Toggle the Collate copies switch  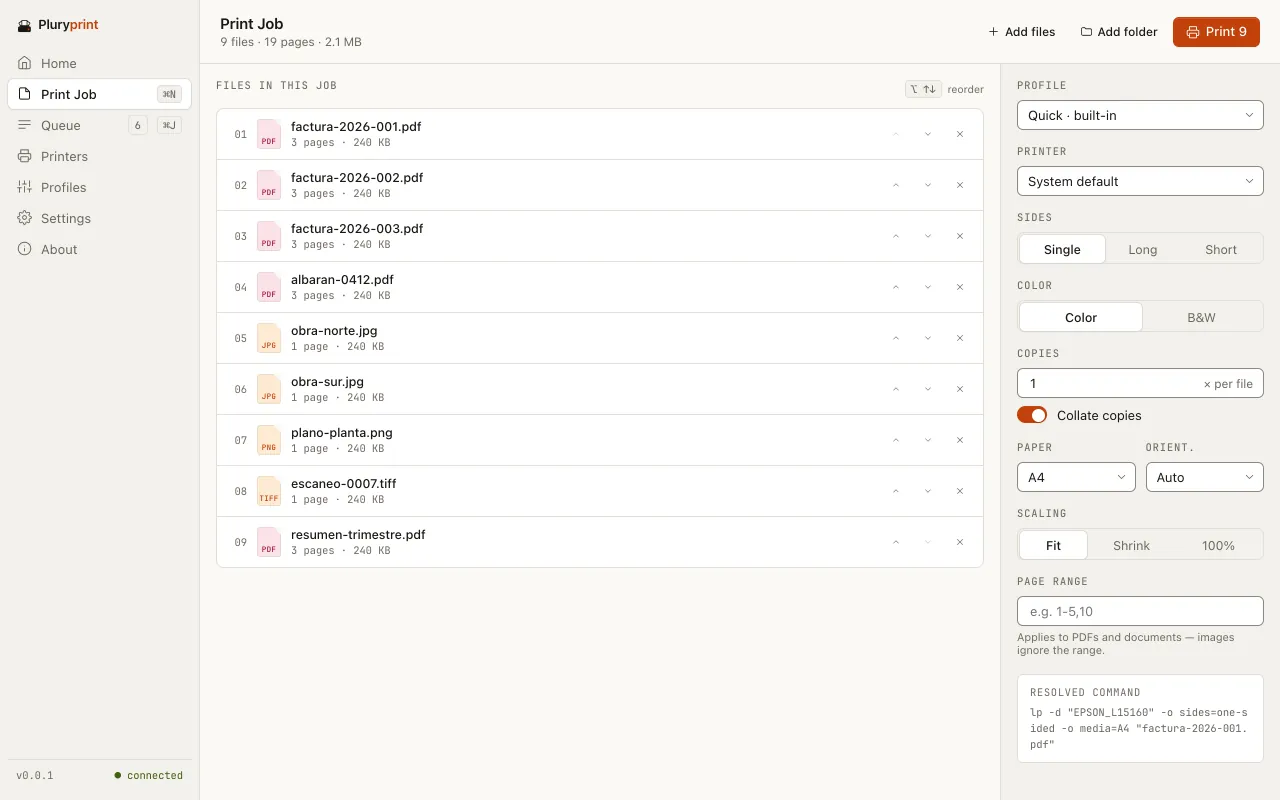coord(1032,415)
